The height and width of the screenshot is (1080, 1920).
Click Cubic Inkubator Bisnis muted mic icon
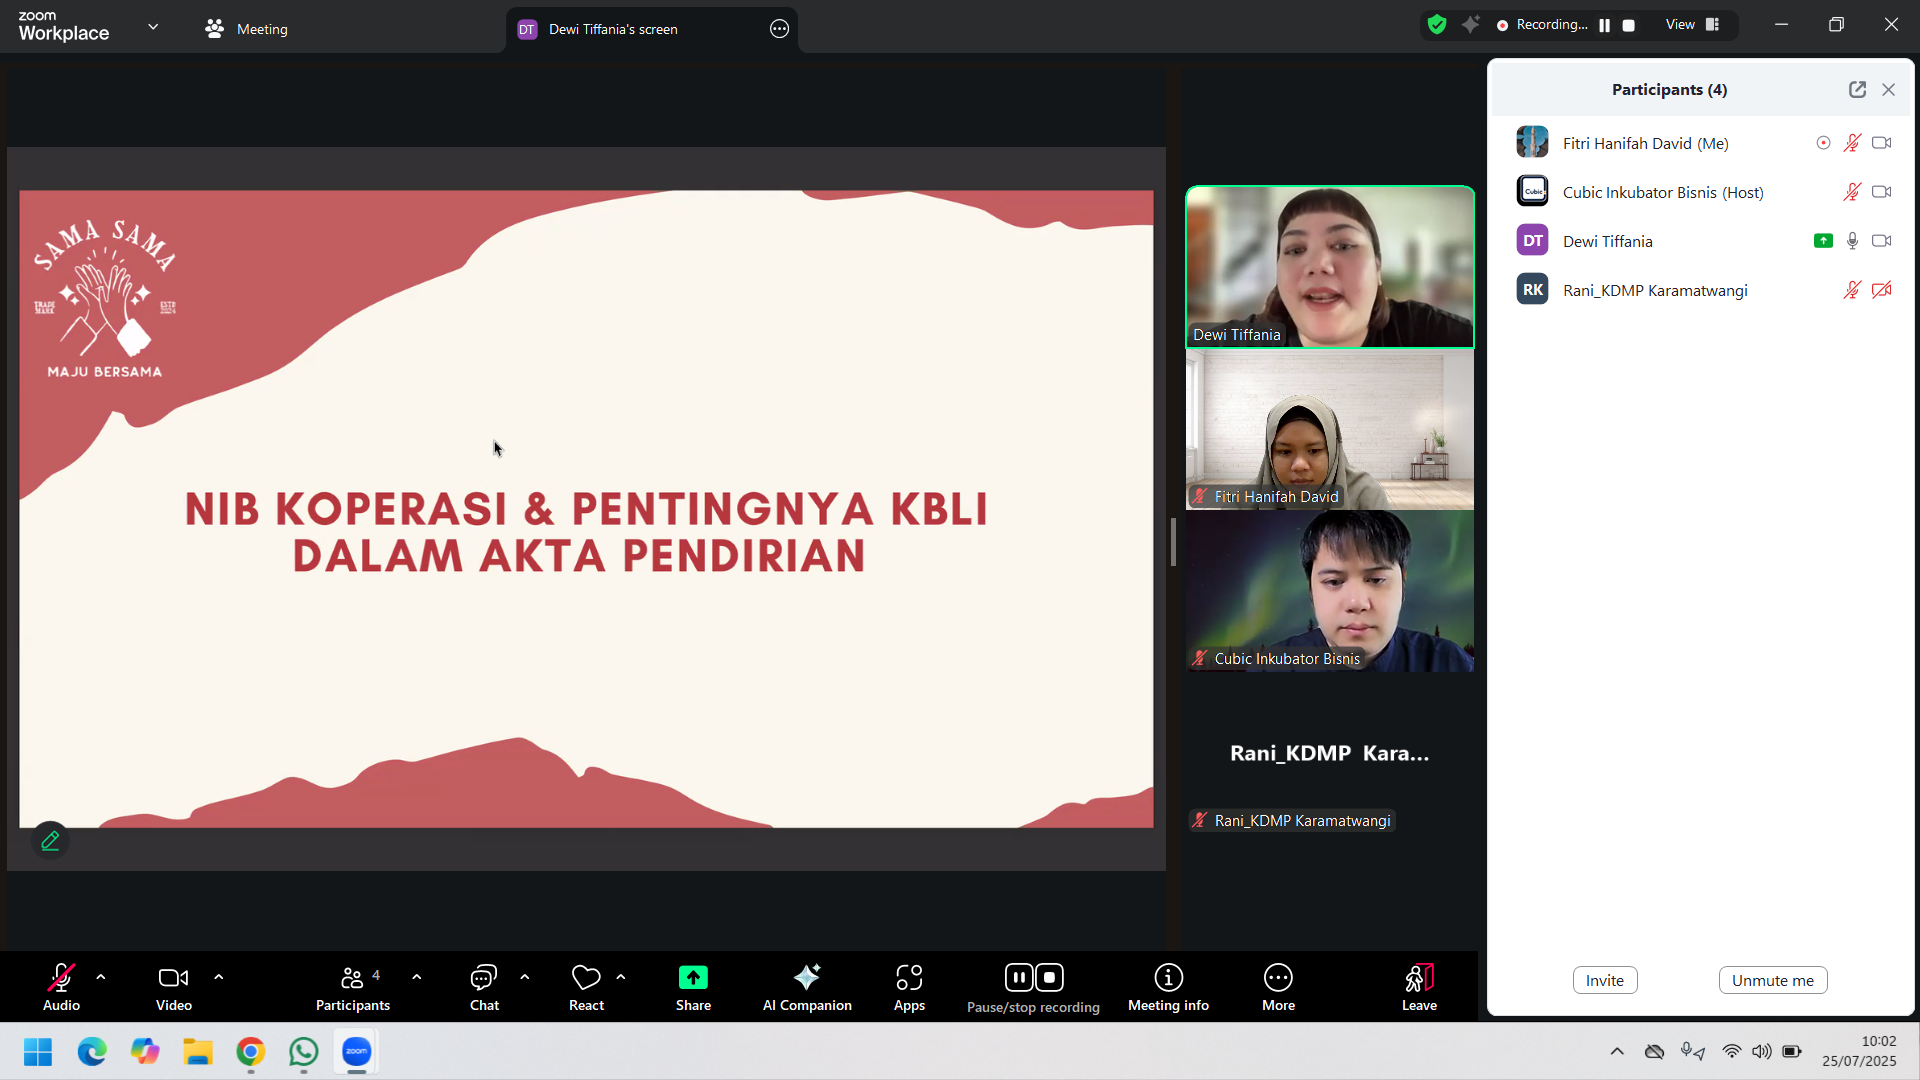point(1852,192)
